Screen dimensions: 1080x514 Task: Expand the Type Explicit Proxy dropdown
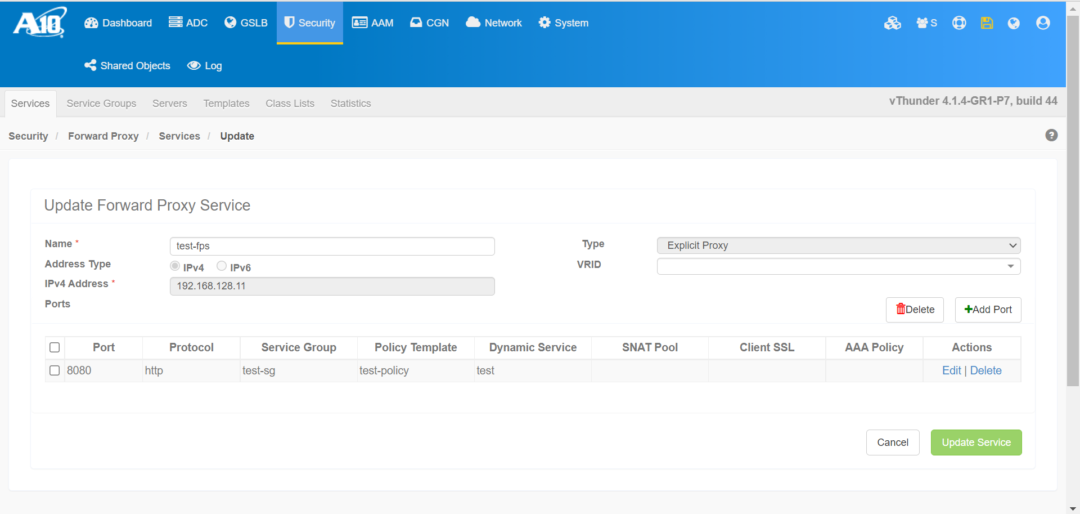838,245
